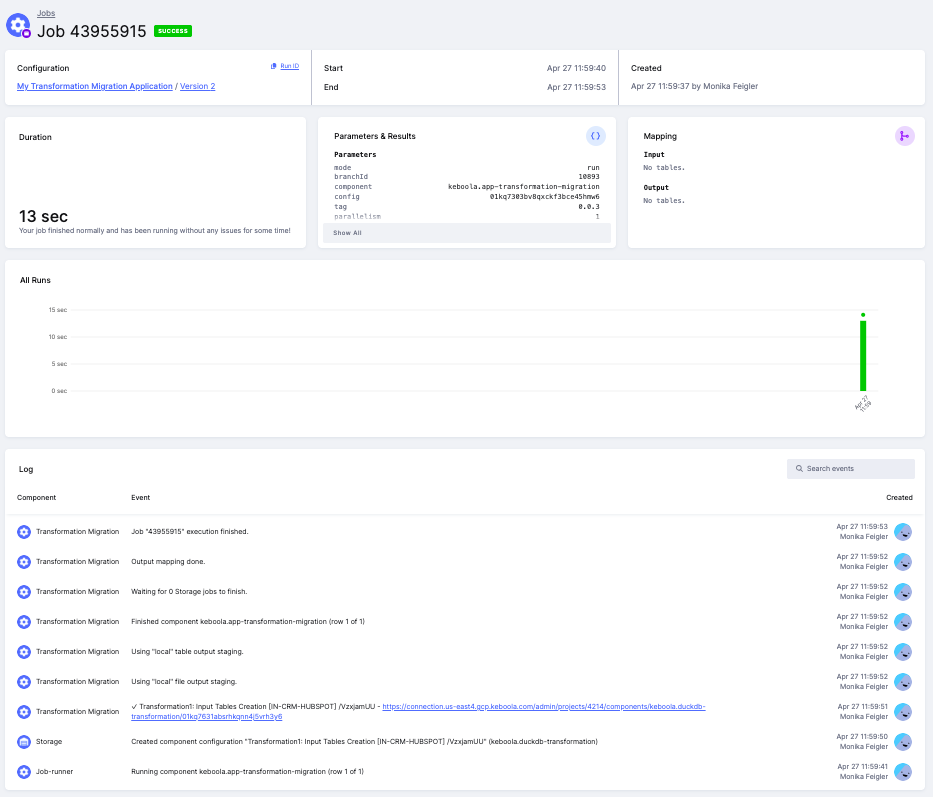Viewport: 933px width, 797px height.
Task: Click the job component gear icon in header
Action: (18, 26)
